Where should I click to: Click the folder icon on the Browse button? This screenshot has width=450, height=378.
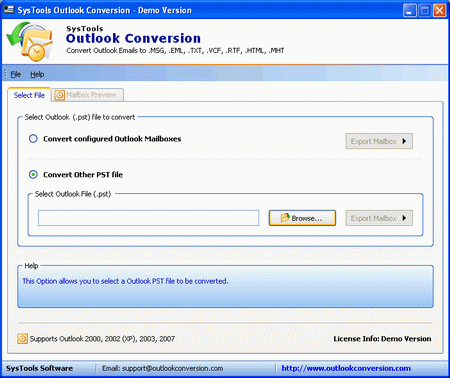coord(285,218)
